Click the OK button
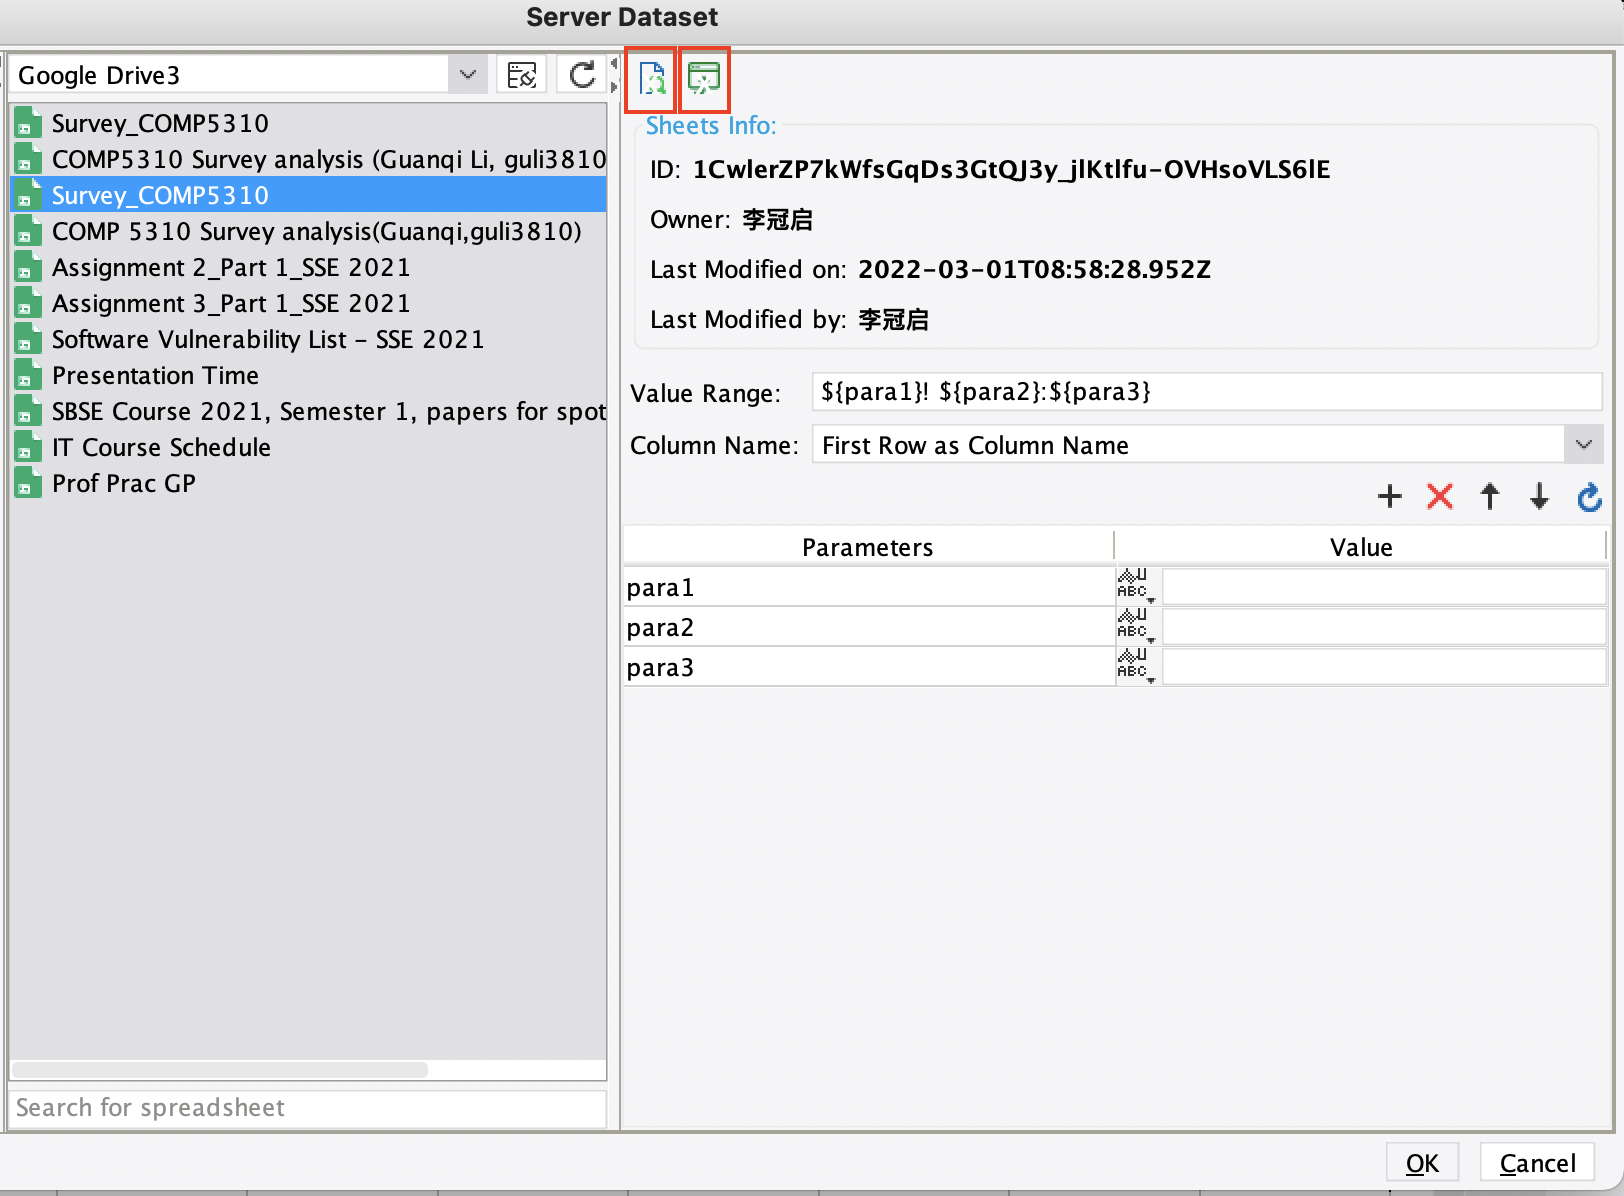This screenshot has height=1196, width=1624. coord(1421,1162)
